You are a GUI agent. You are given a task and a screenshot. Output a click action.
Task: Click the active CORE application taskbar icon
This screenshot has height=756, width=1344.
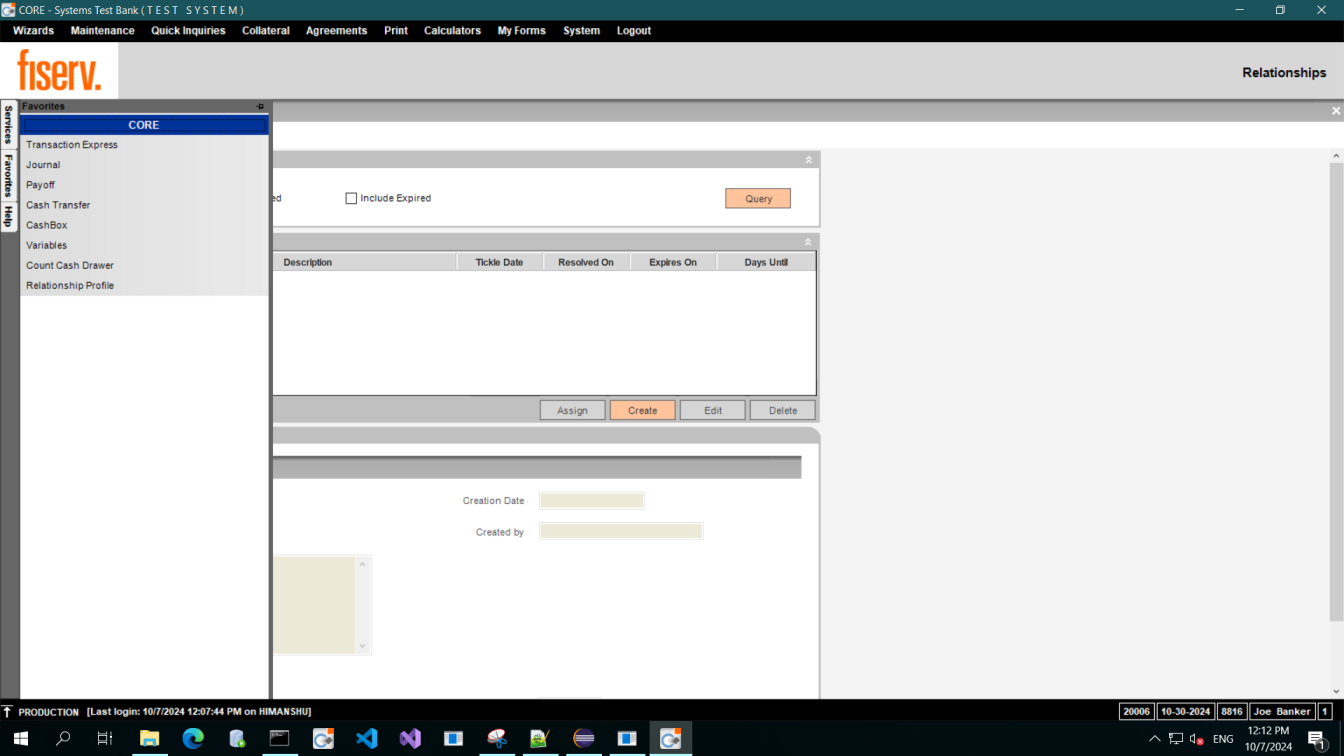pos(670,739)
